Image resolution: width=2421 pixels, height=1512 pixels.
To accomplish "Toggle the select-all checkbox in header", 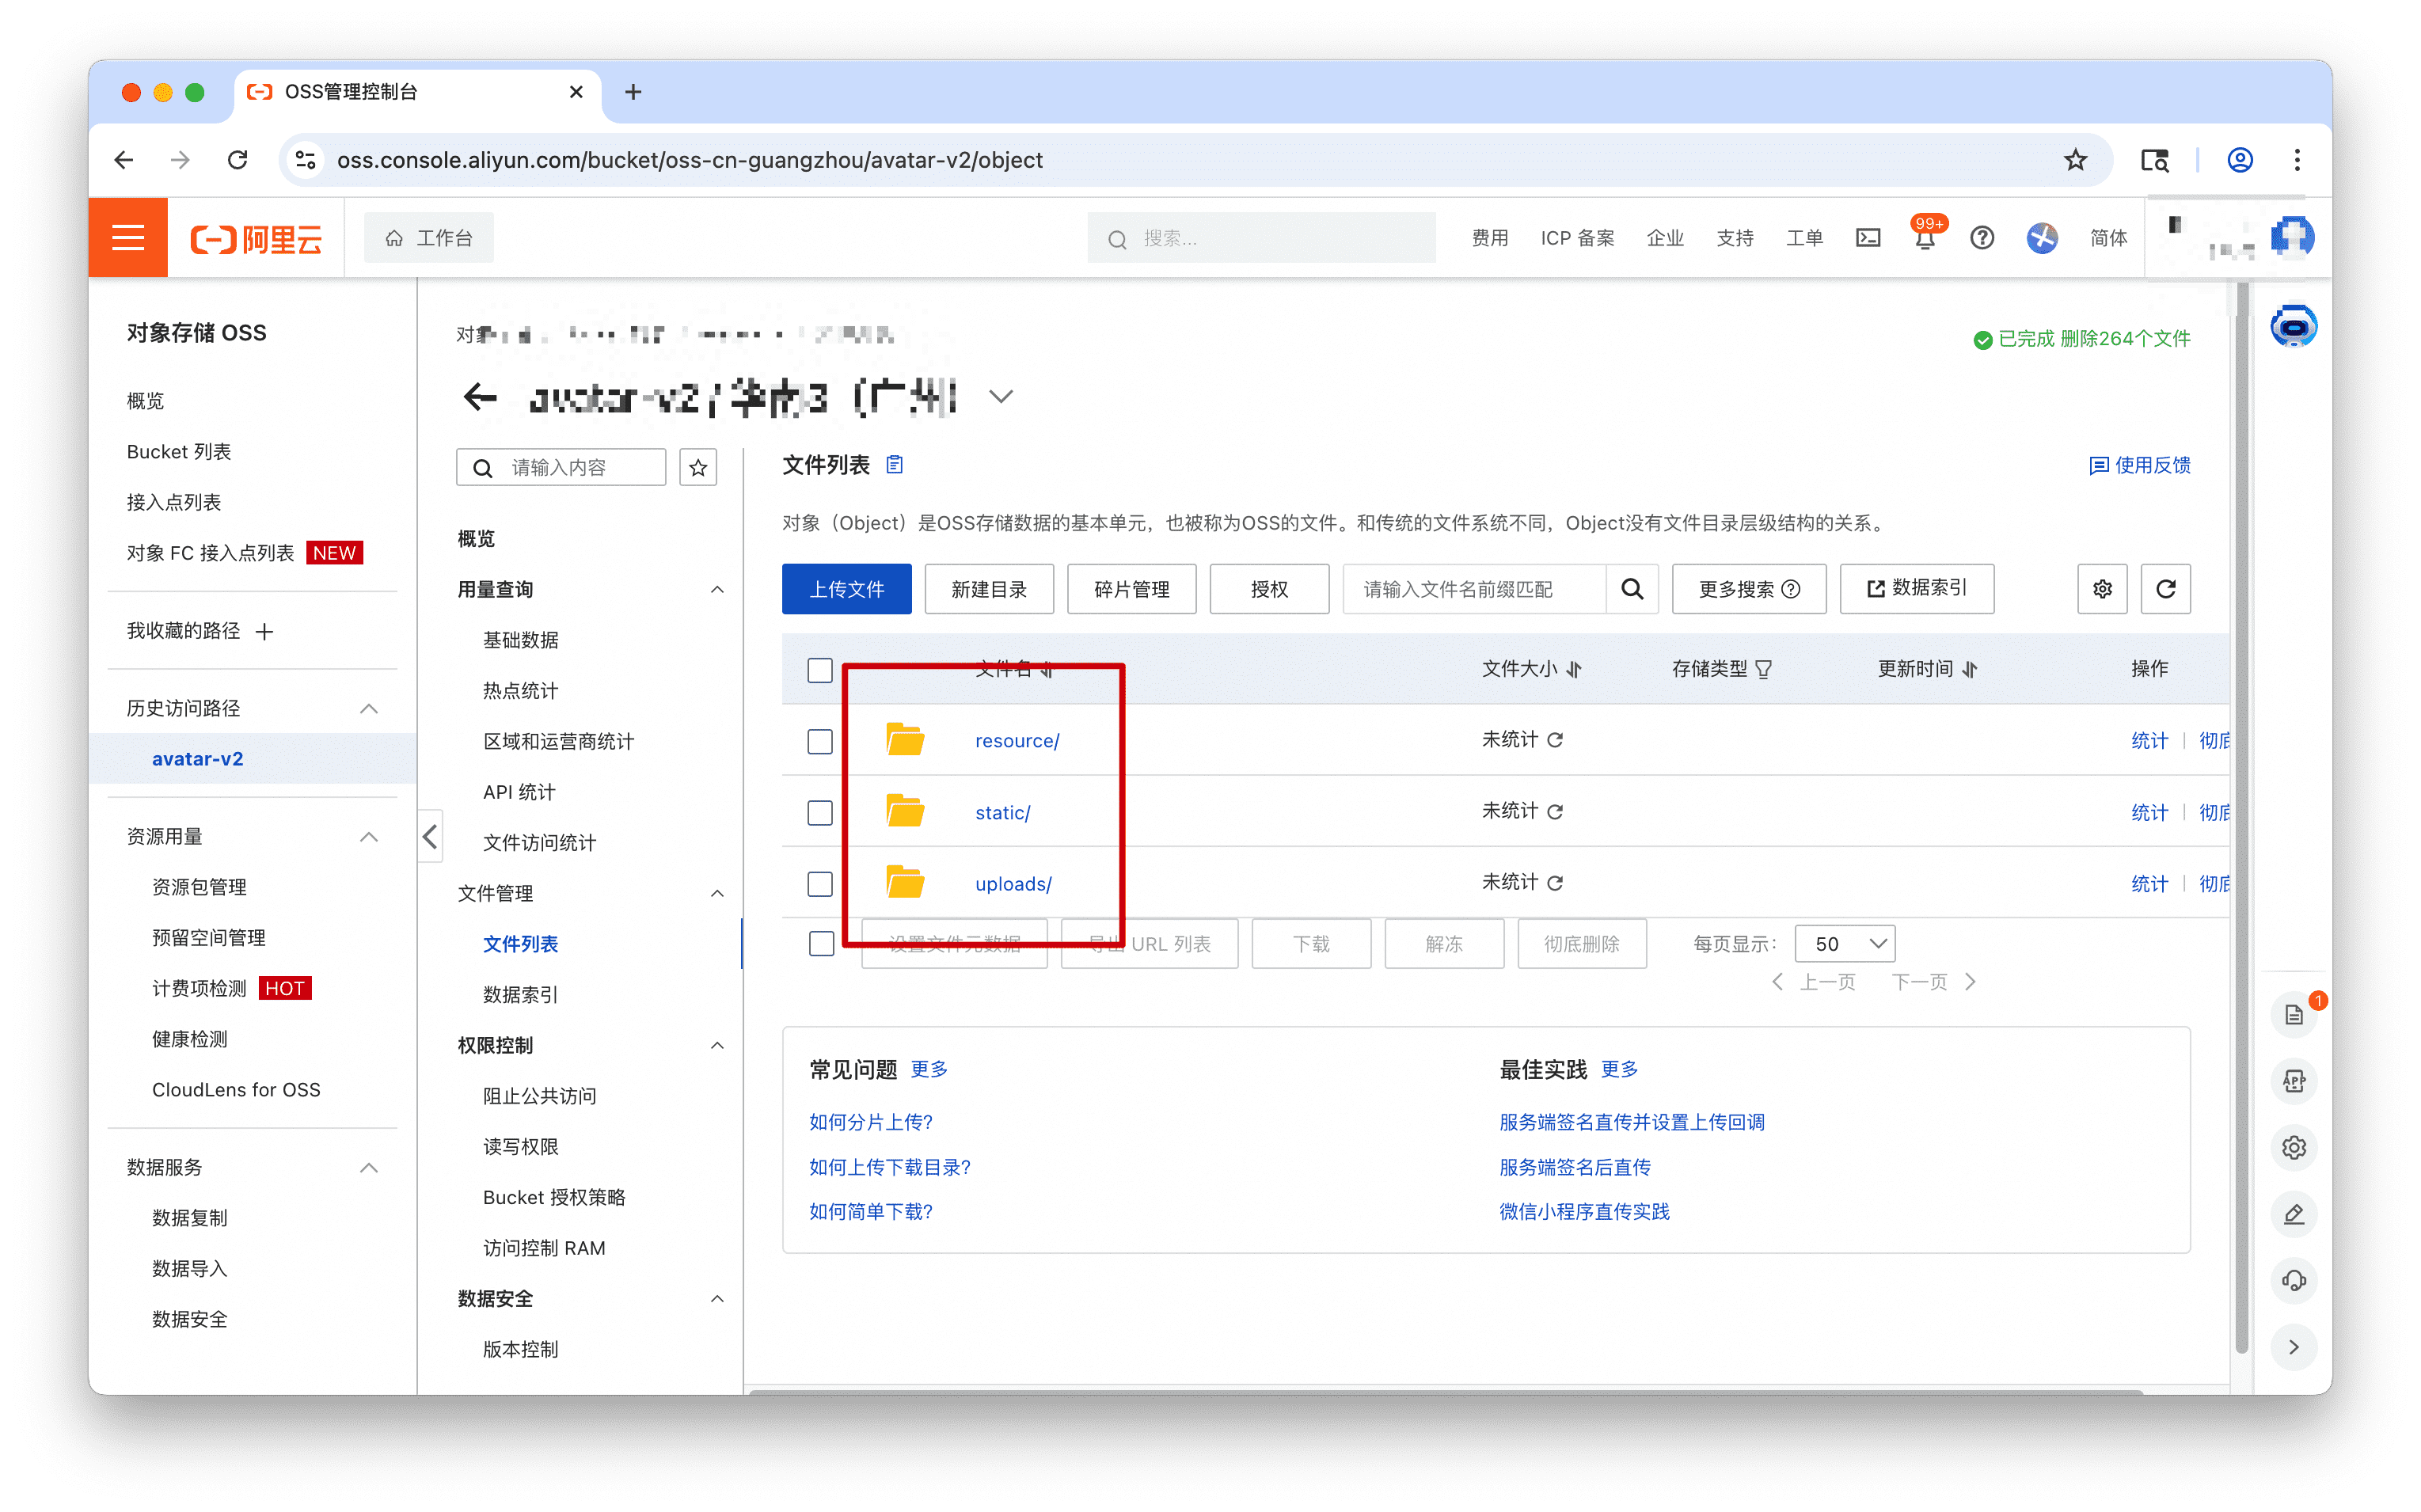I will click(820, 670).
